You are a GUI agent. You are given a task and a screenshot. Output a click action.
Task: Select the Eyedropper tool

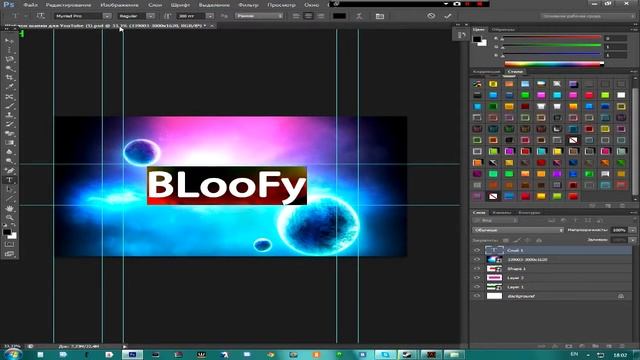point(9,87)
